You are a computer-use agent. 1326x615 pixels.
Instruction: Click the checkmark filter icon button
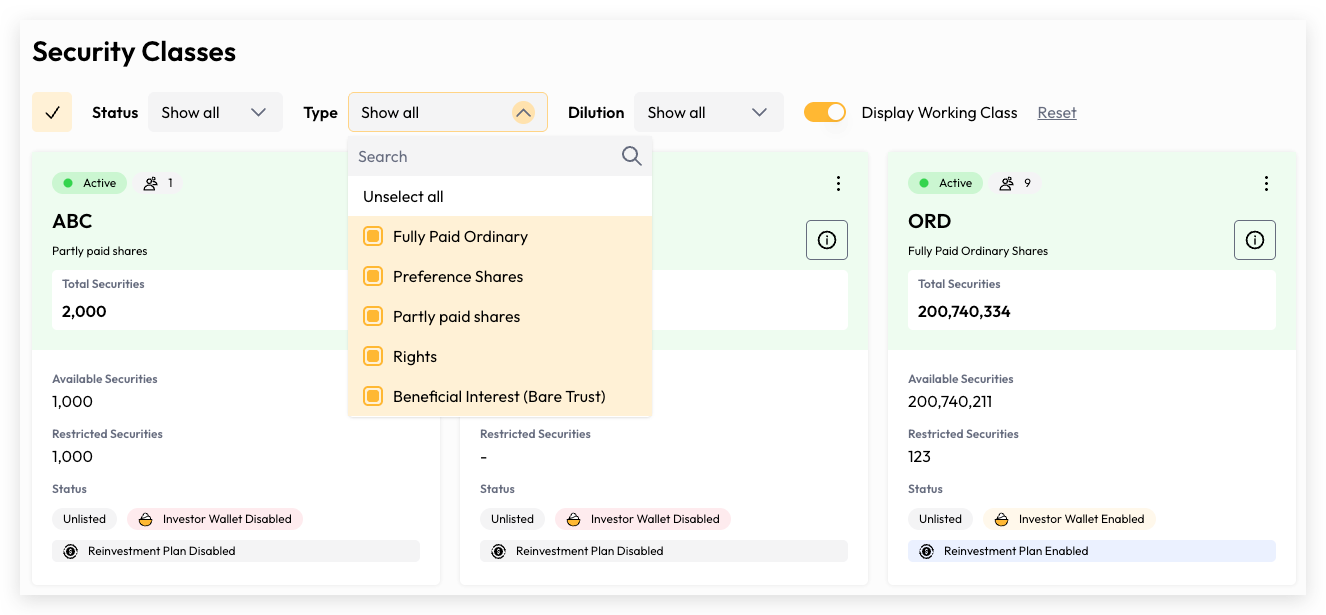pyautogui.click(x=52, y=112)
